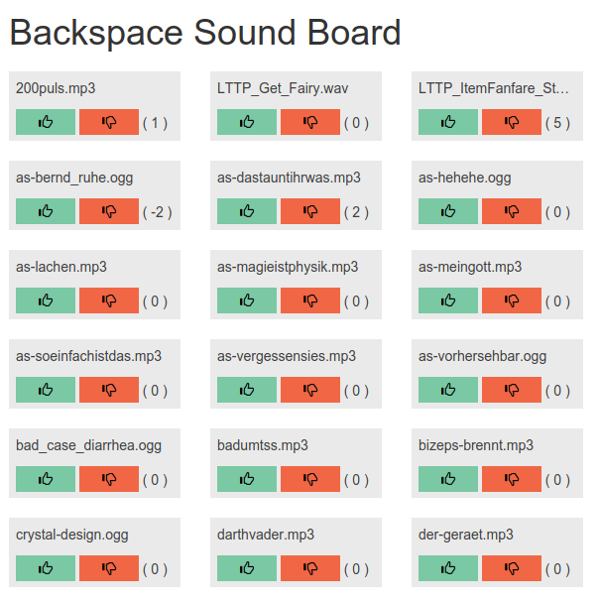600x600 pixels.
Task: Click the Backspace Sound Board heading
Action: 205,33
